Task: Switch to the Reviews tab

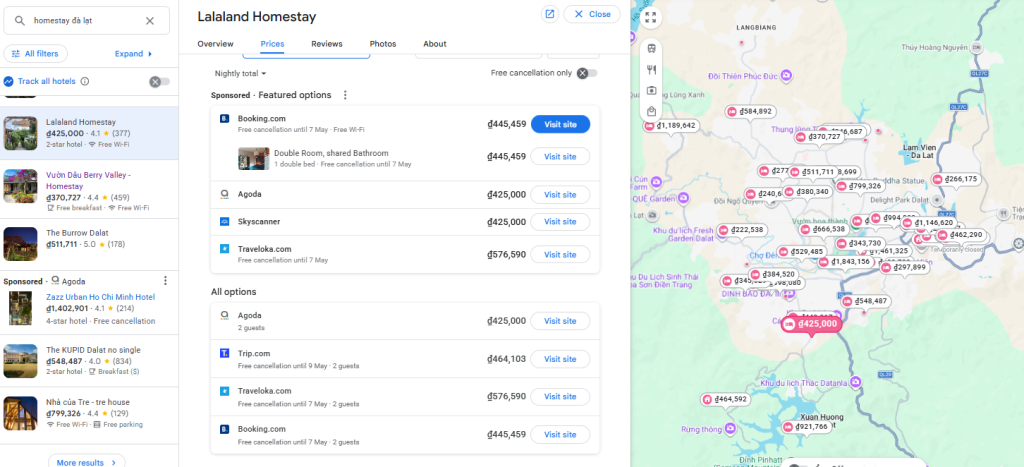Action: pos(327,44)
